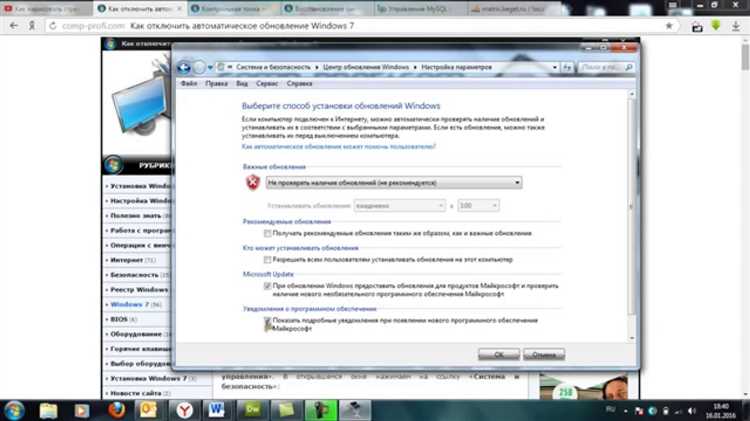Open the Вид menu

pos(242,84)
